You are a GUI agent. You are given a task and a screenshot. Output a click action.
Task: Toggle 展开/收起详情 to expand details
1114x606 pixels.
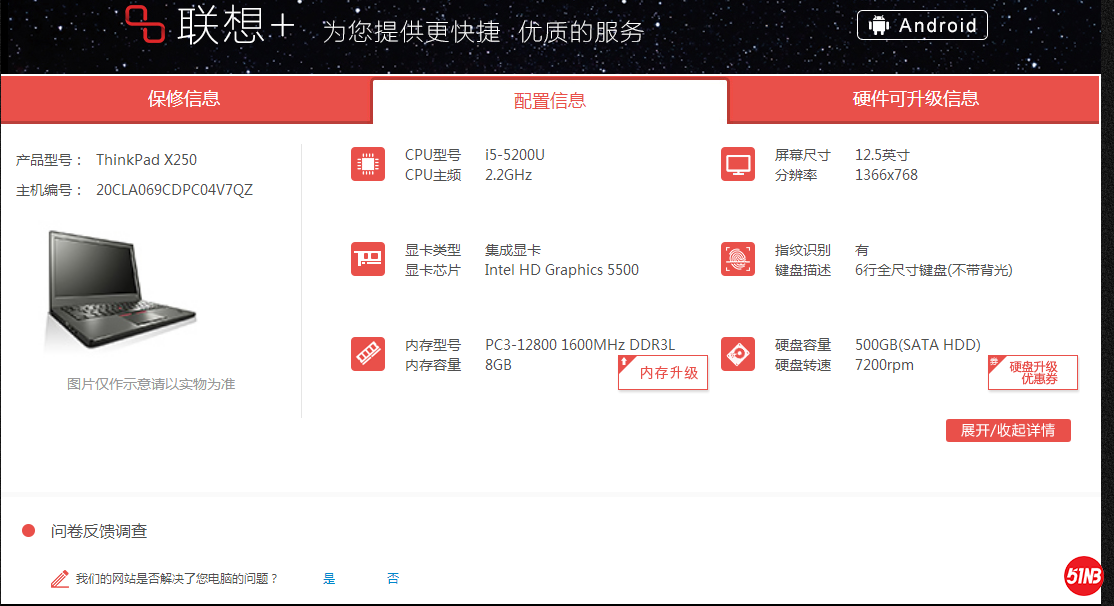[1008, 430]
